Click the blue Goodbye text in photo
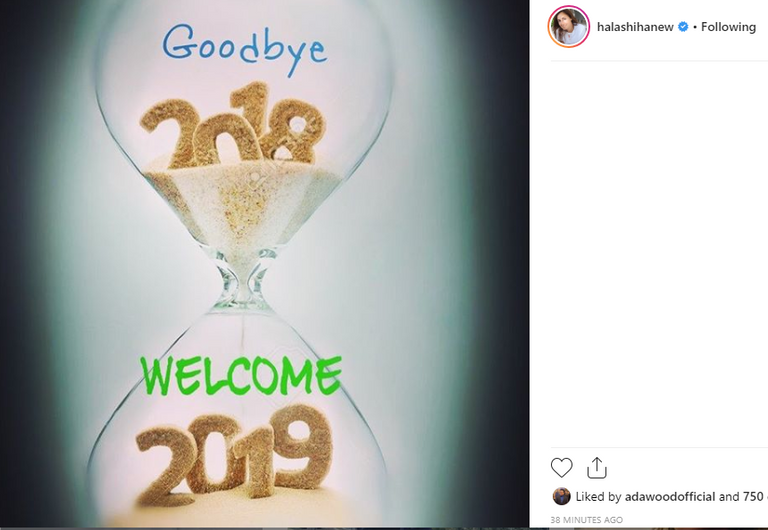Screen dimensions: 768x530 point(244,48)
